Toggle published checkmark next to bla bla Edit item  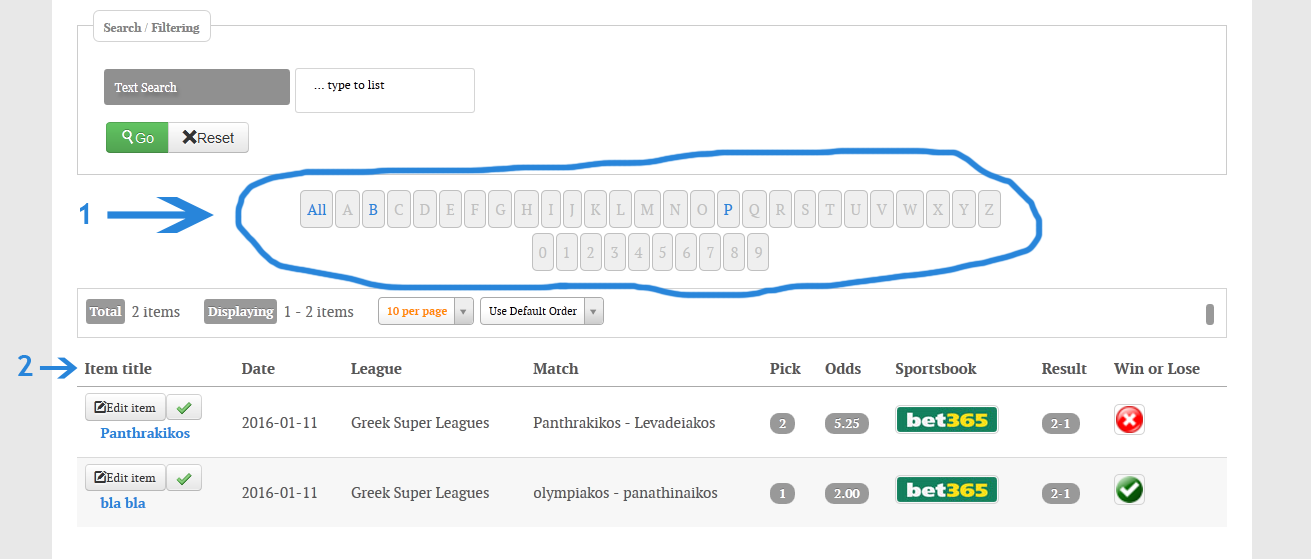pos(184,477)
